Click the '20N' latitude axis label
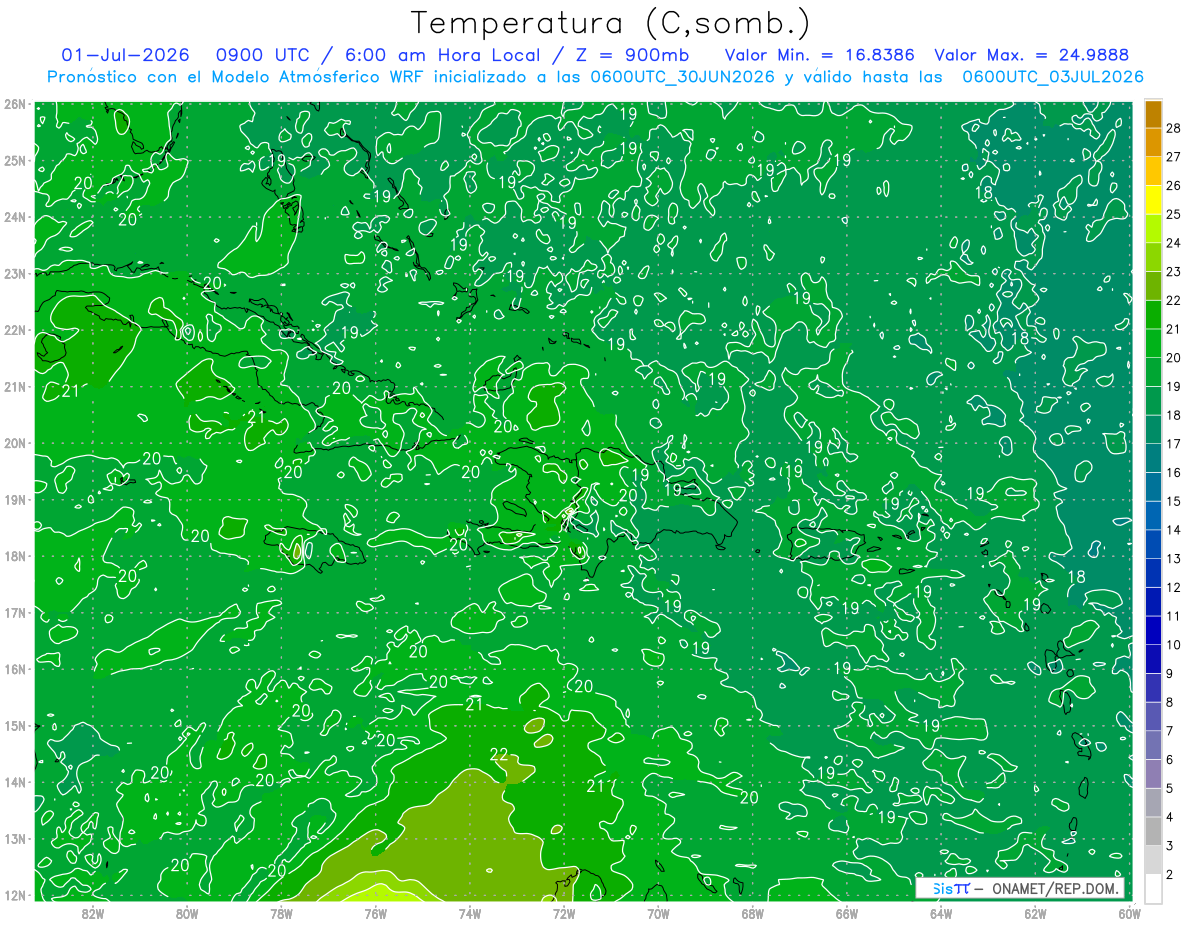 click(16, 443)
